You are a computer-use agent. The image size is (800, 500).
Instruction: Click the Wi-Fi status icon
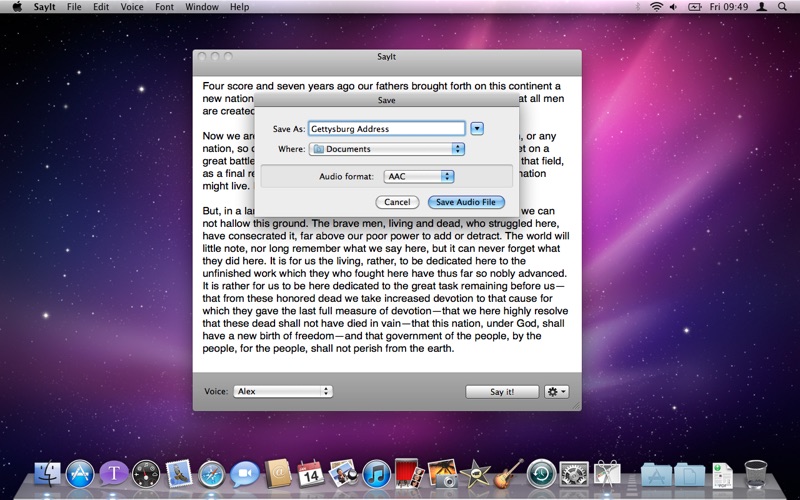(657, 7)
